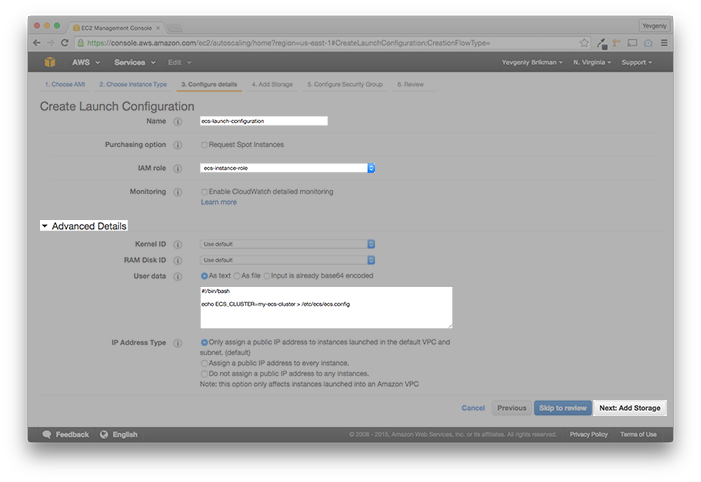Select step 3 Configure details tab
701x482 pixels.
pyautogui.click(x=209, y=85)
